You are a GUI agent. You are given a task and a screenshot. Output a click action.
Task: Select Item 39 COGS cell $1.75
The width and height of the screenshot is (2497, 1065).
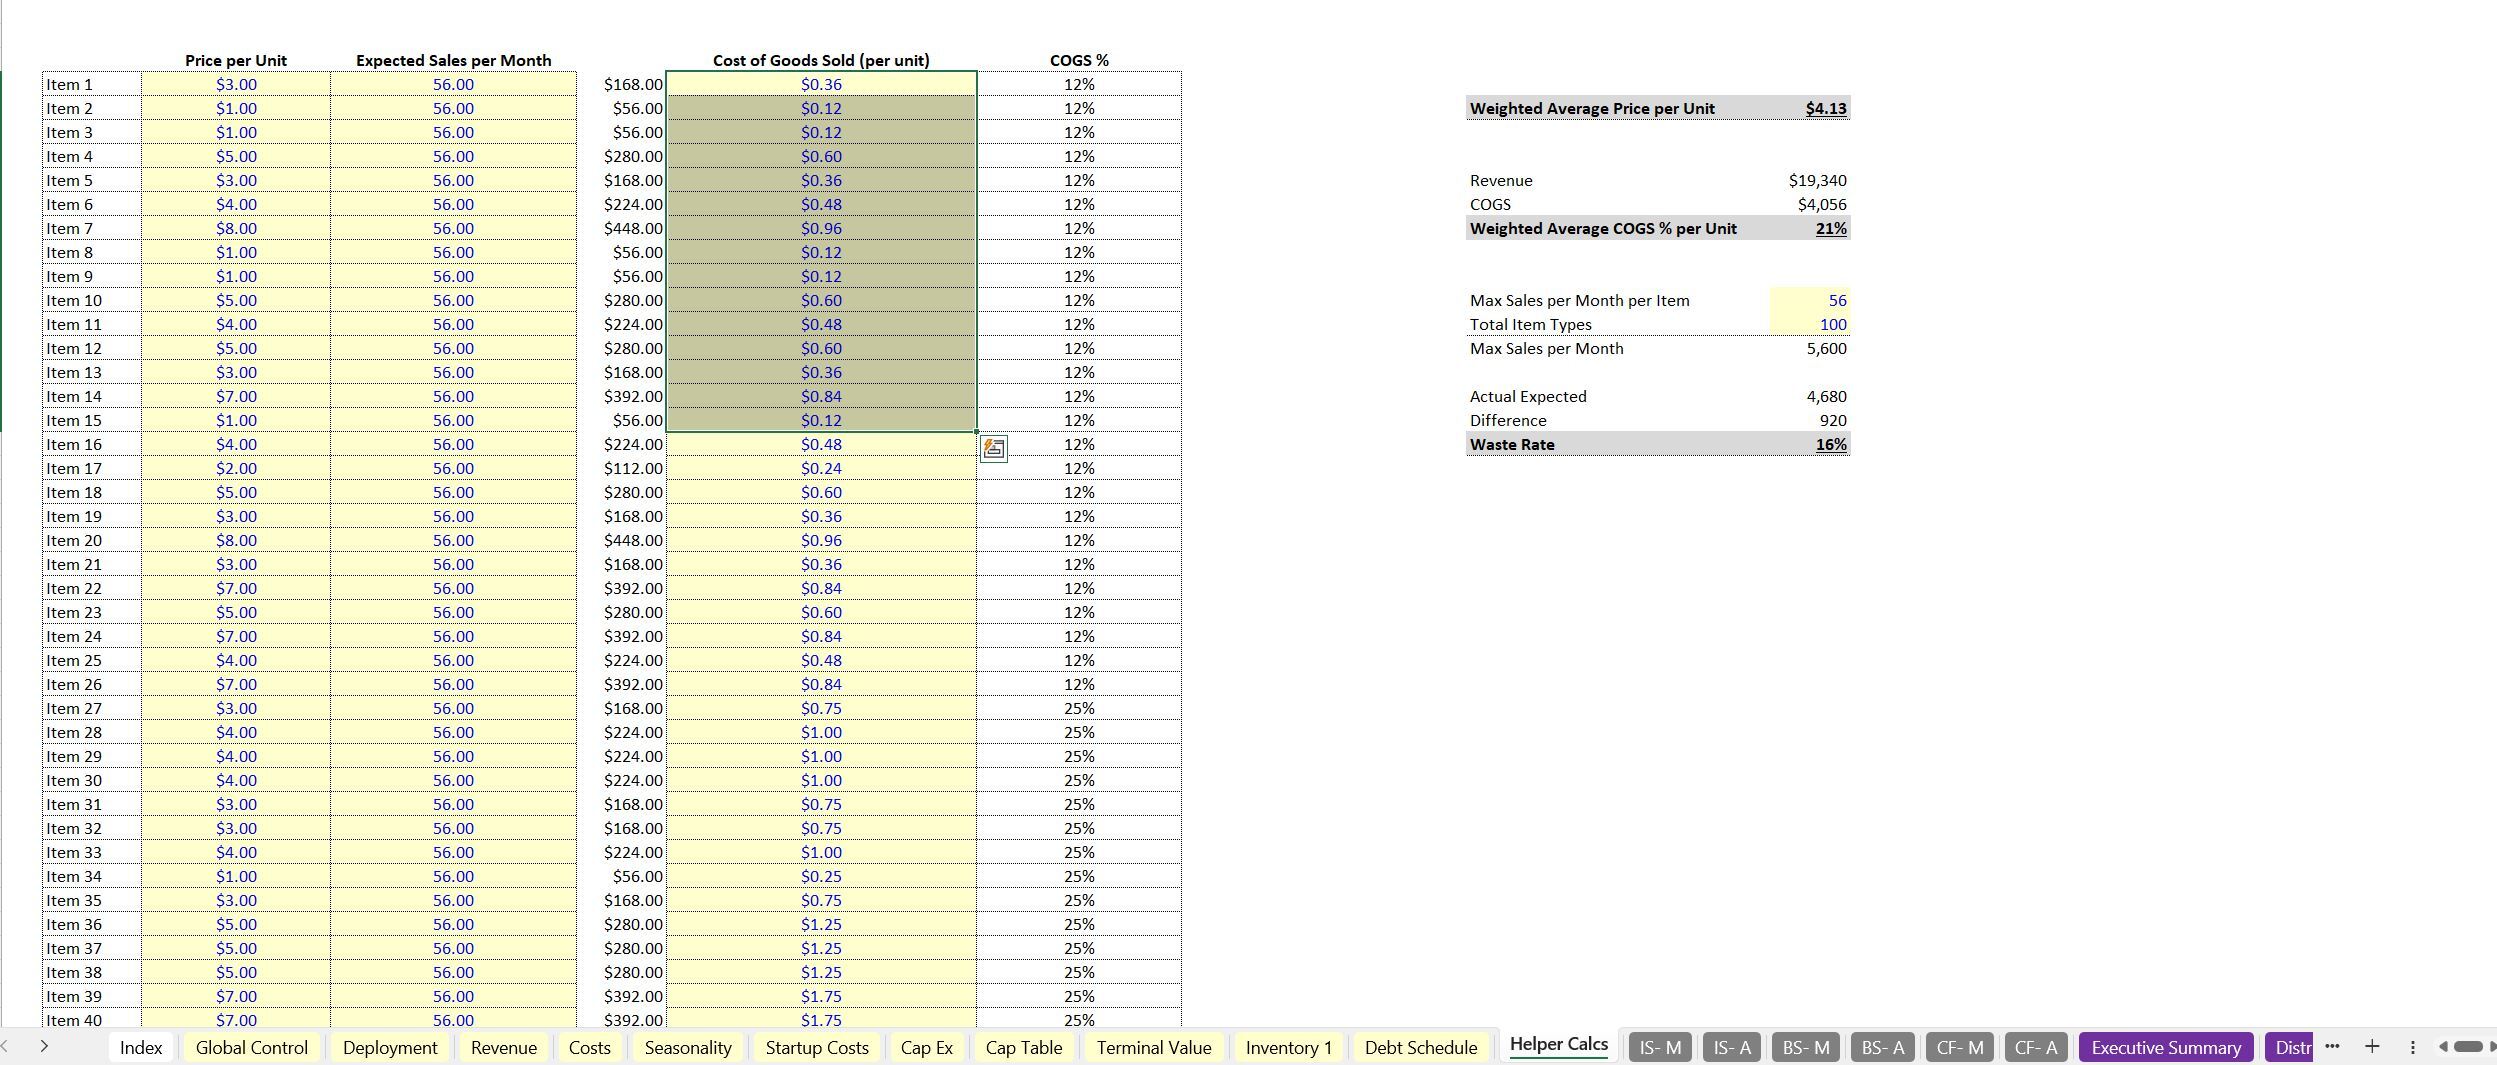pos(821,996)
